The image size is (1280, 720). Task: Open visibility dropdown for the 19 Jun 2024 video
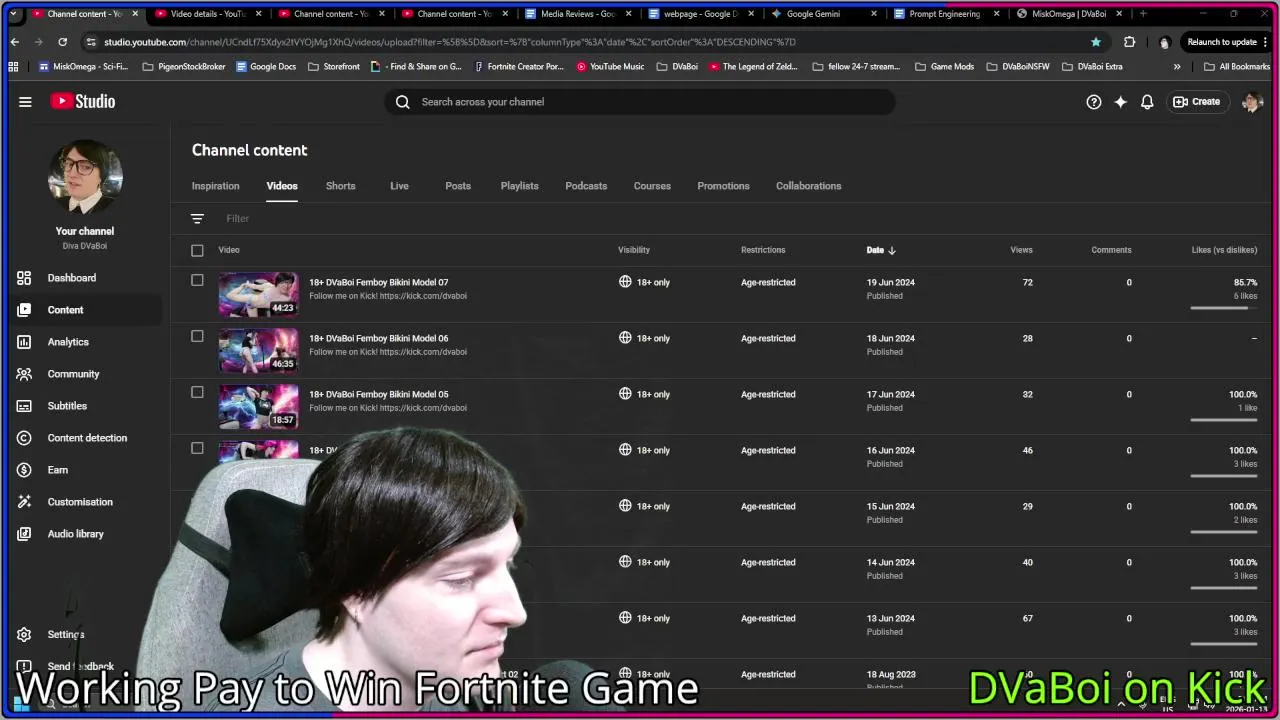click(x=644, y=282)
